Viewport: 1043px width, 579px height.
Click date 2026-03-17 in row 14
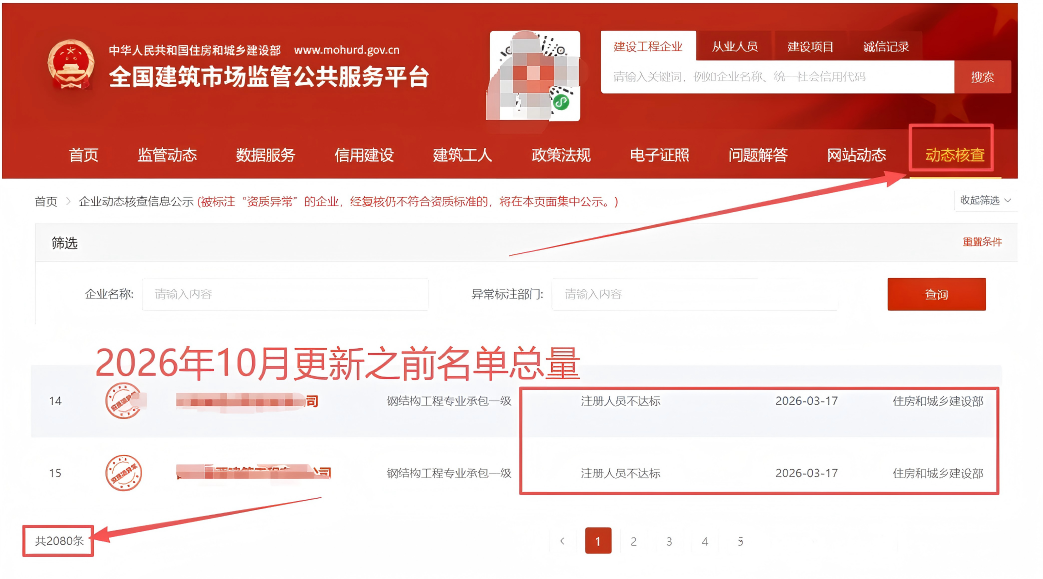tap(806, 401)
